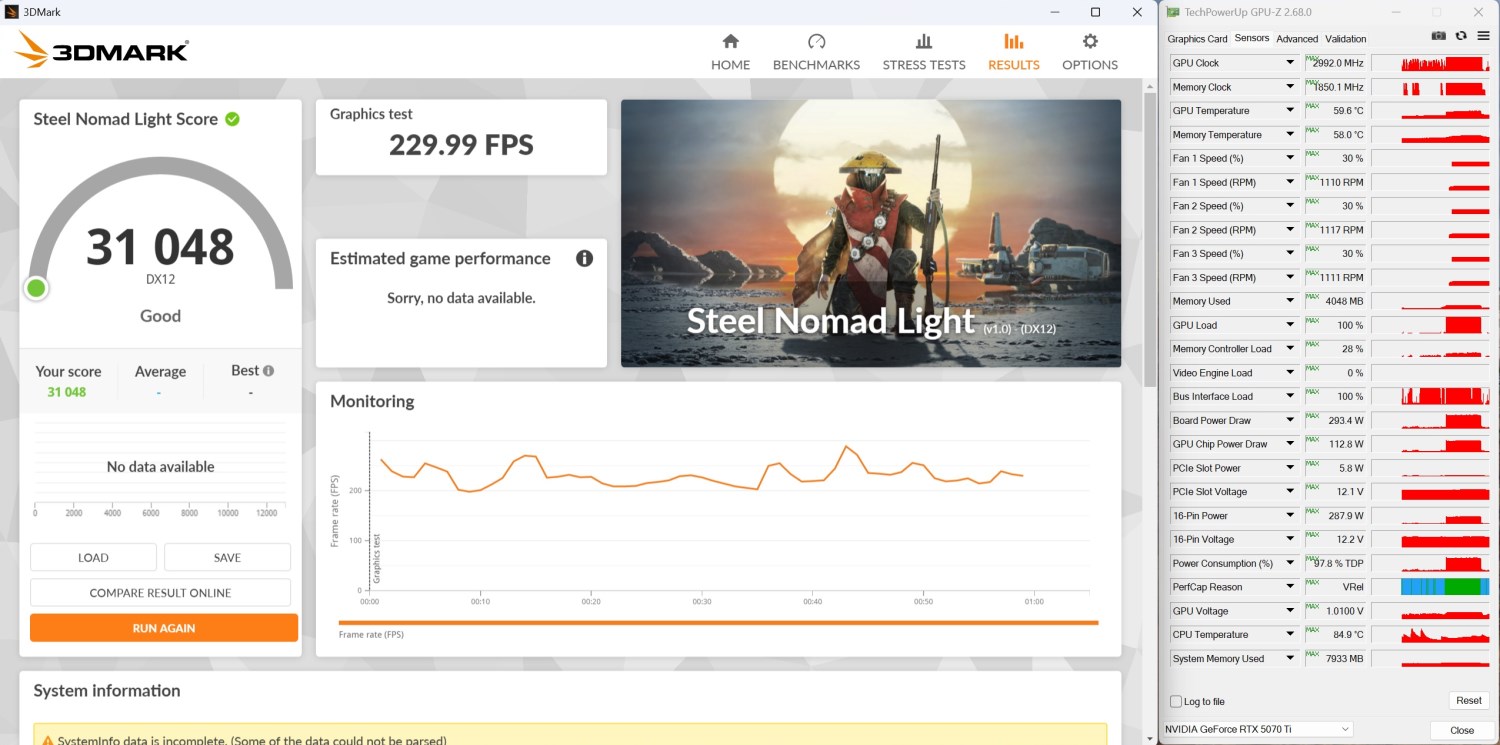Image resolution: width=1500 pixels, height=745 pixels.
Task: Click the Estimated game performance info icon
Action: pos(584,258)
